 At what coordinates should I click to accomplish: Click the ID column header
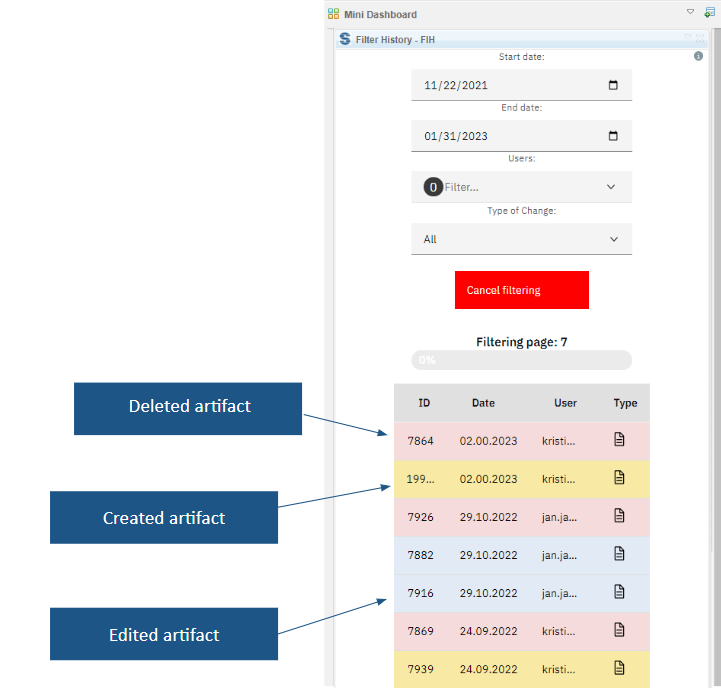click(424, 403)
